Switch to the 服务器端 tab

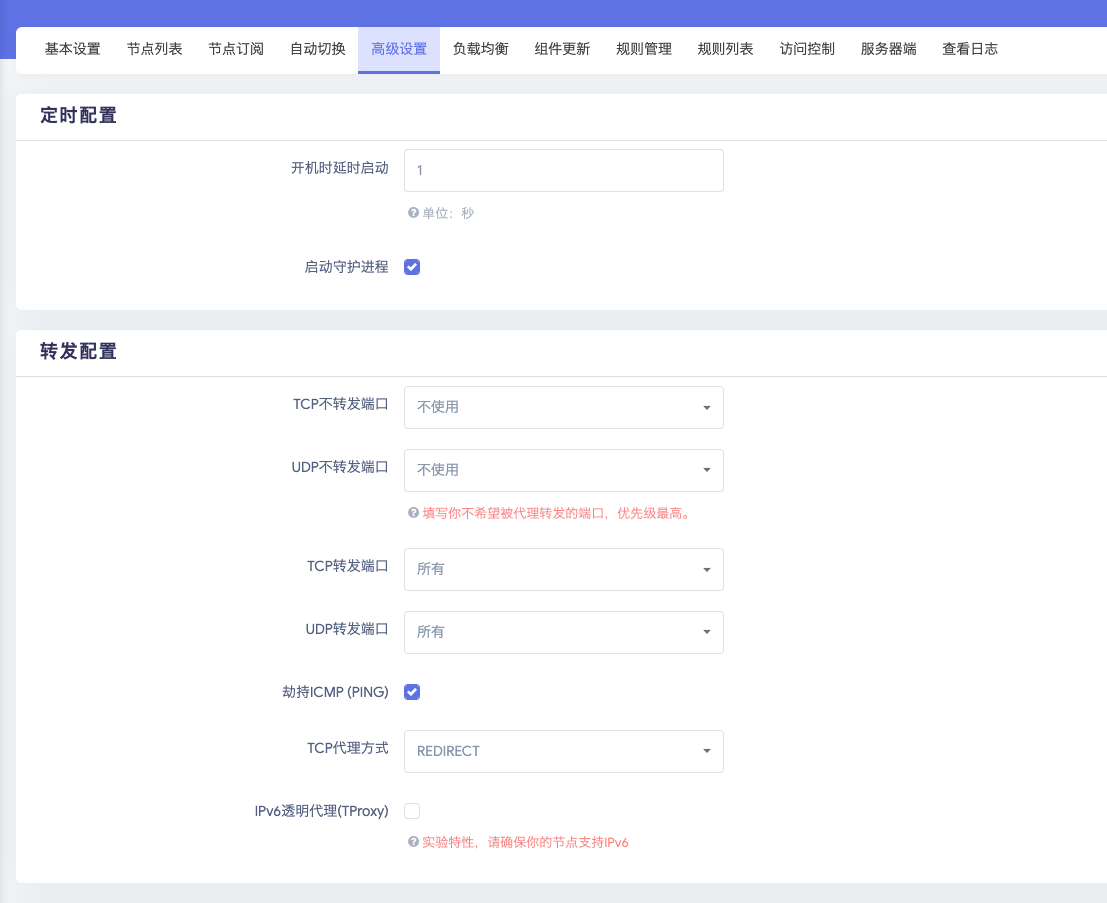tap(888, 49)
